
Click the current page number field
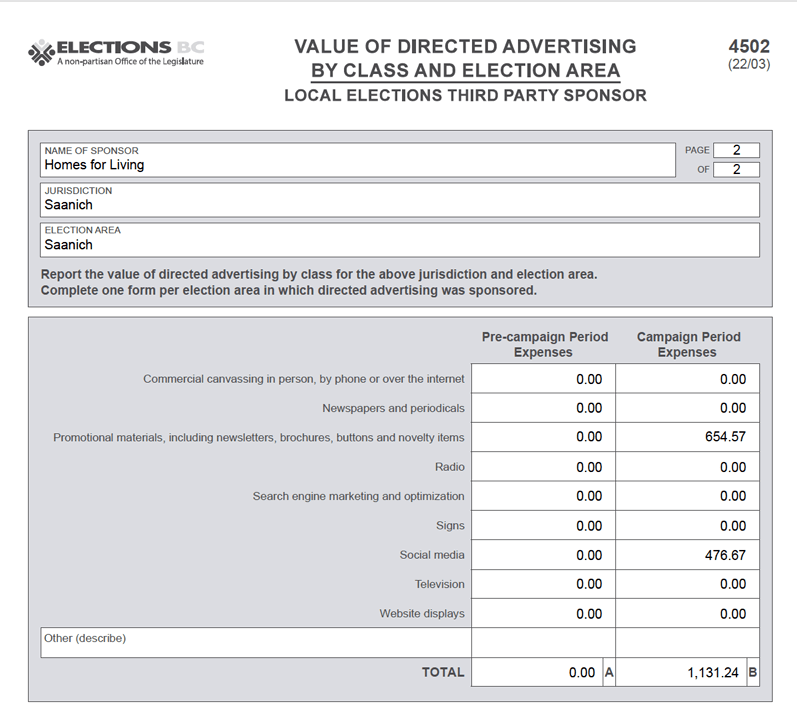point(736,150)
